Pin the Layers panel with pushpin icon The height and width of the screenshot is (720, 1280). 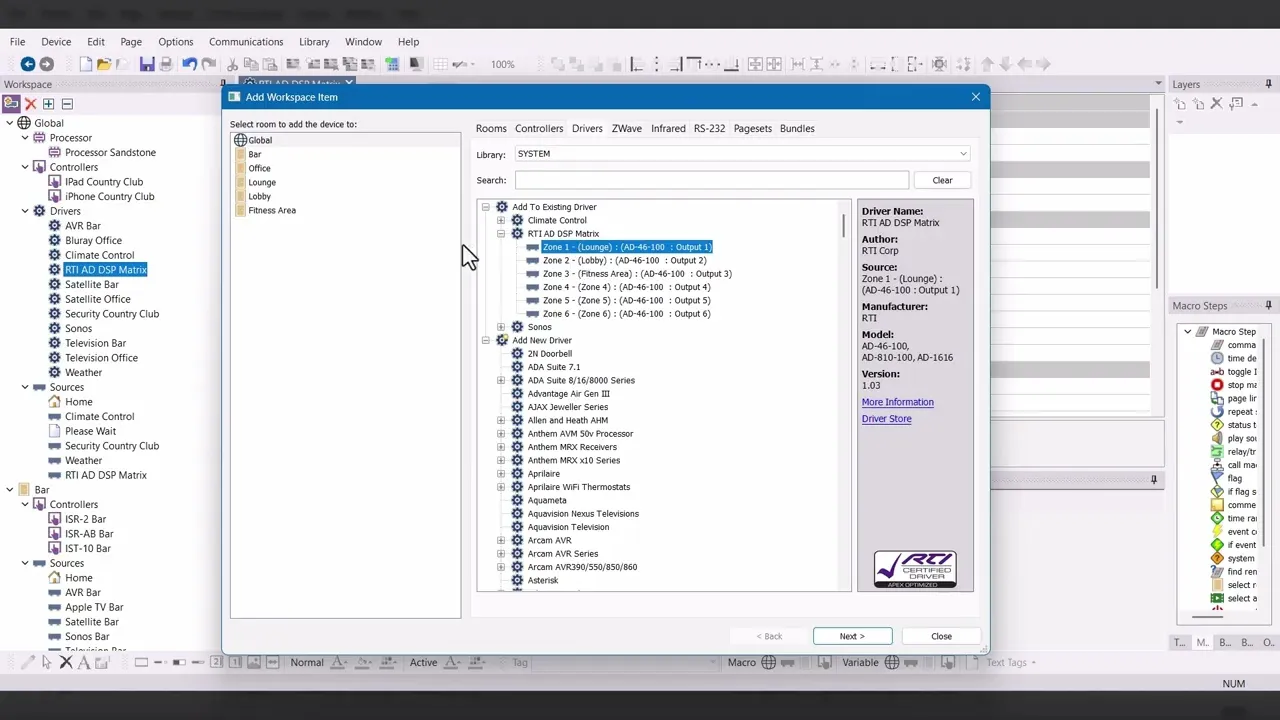point(1268,84)
